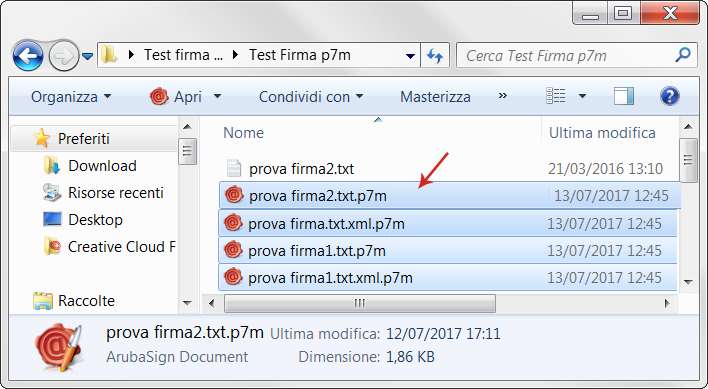This screenshot has width=708, height=389.
Task: Open Help with the blue question mark
Action: tap(669, 96)
